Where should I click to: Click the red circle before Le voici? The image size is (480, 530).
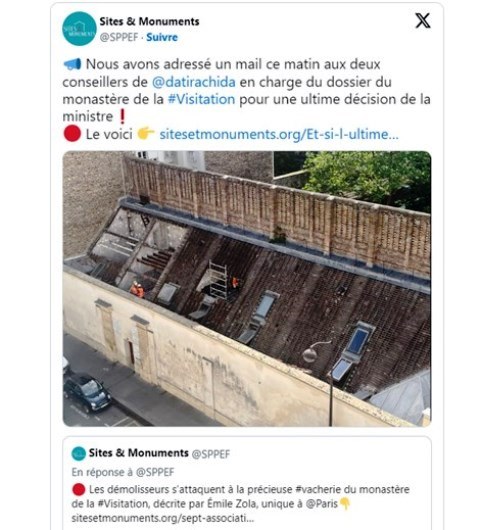coord(72,134)
